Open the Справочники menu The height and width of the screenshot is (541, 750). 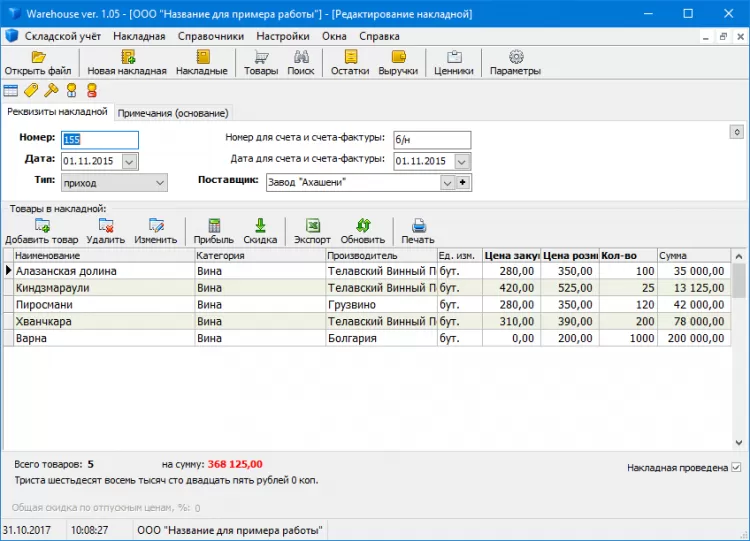209,35
